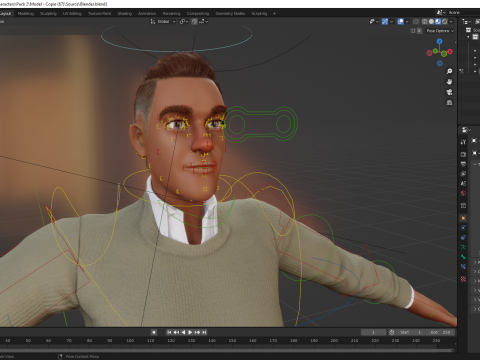Image resolution: width=480 pixels, height=360 pixels.
Task: Toggle X-axis mirror pose button
Action: (x=419, y=31)
